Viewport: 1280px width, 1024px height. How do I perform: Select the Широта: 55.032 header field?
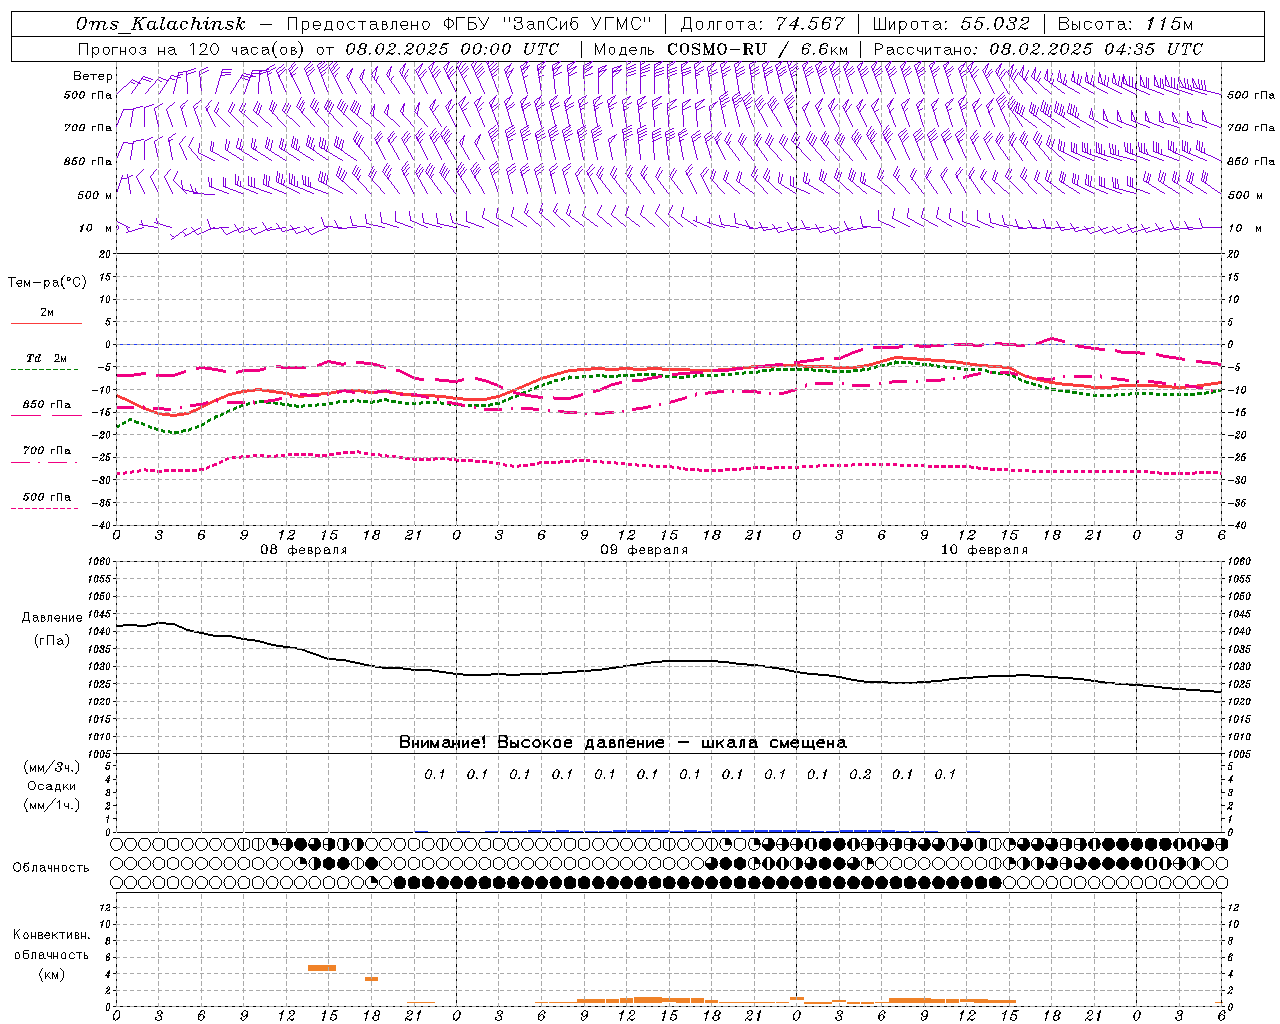click(x=952, y=24)
